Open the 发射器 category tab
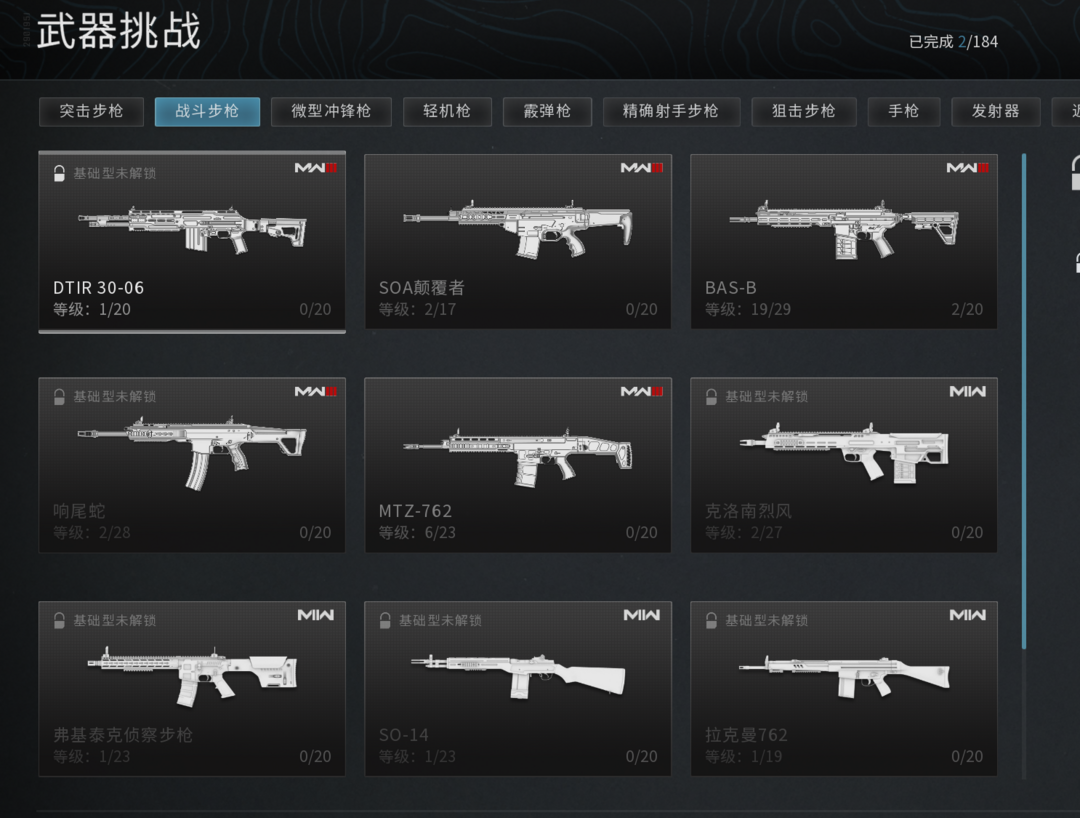The image size is (1080, 818). (x=995, y=112)
